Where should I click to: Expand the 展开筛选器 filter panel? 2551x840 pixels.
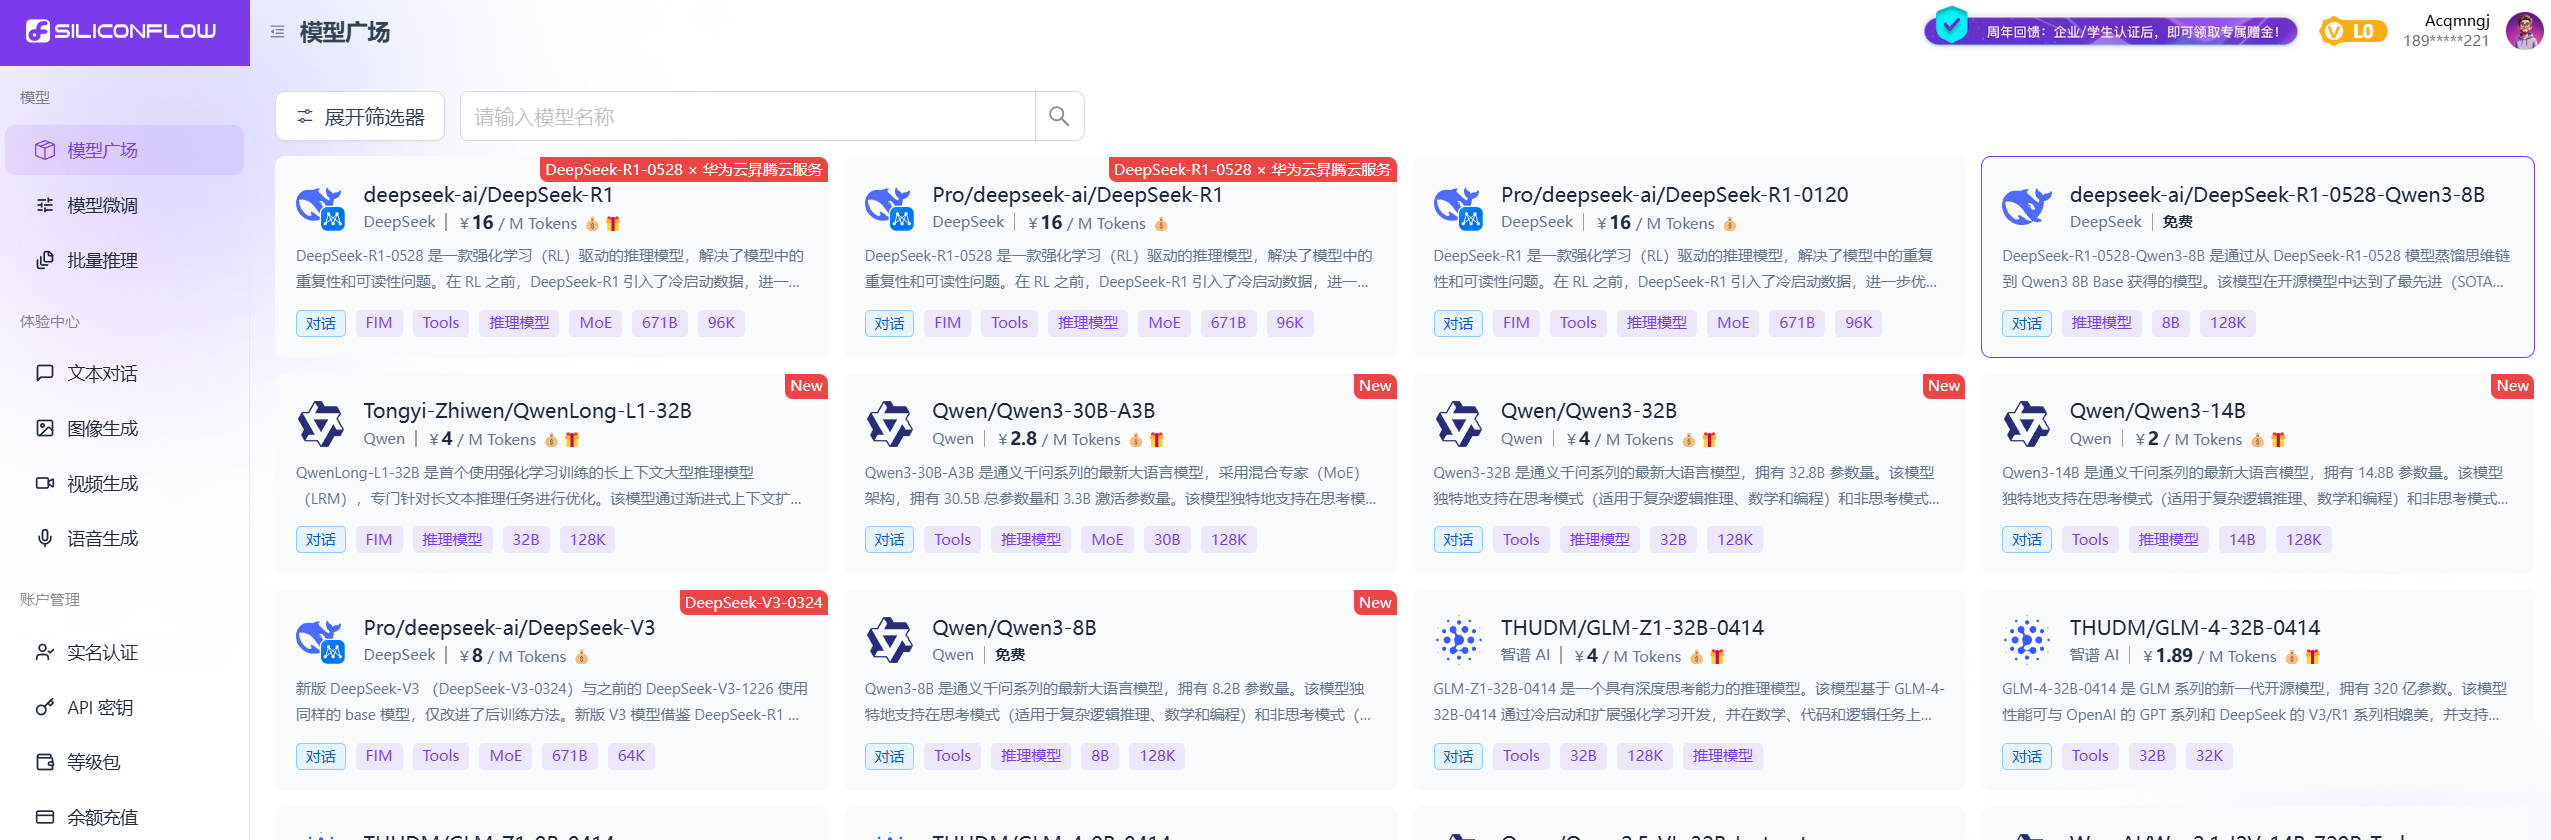pos(360,117)
